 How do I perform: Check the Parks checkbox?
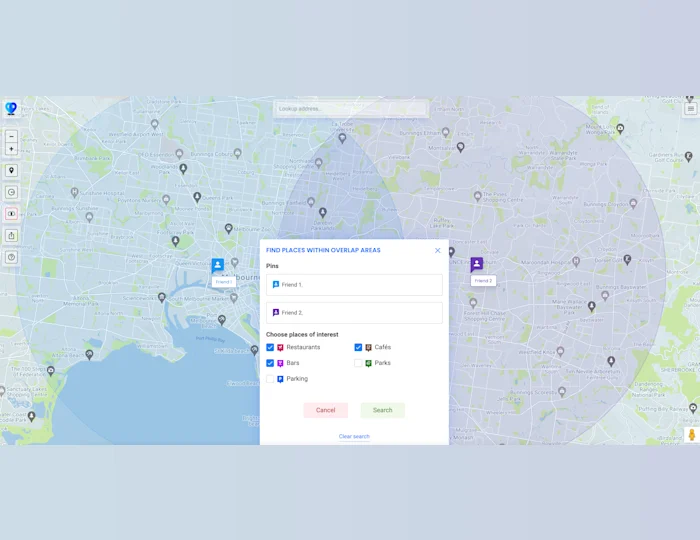tap(358, 363)
